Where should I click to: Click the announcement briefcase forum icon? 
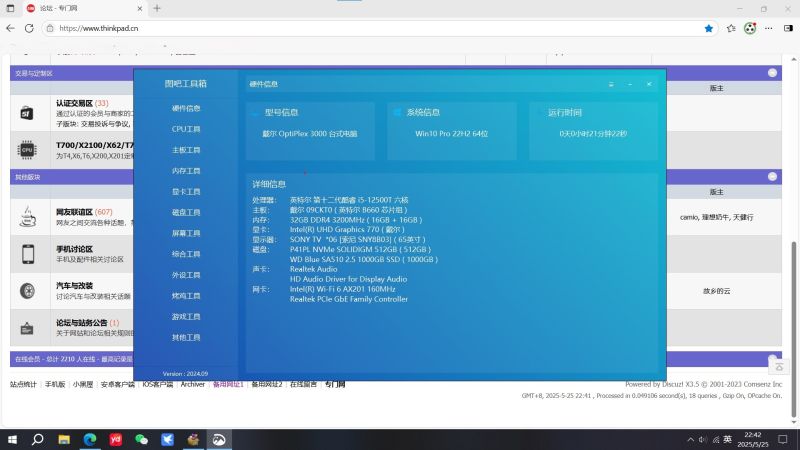[x=27, y=328]
